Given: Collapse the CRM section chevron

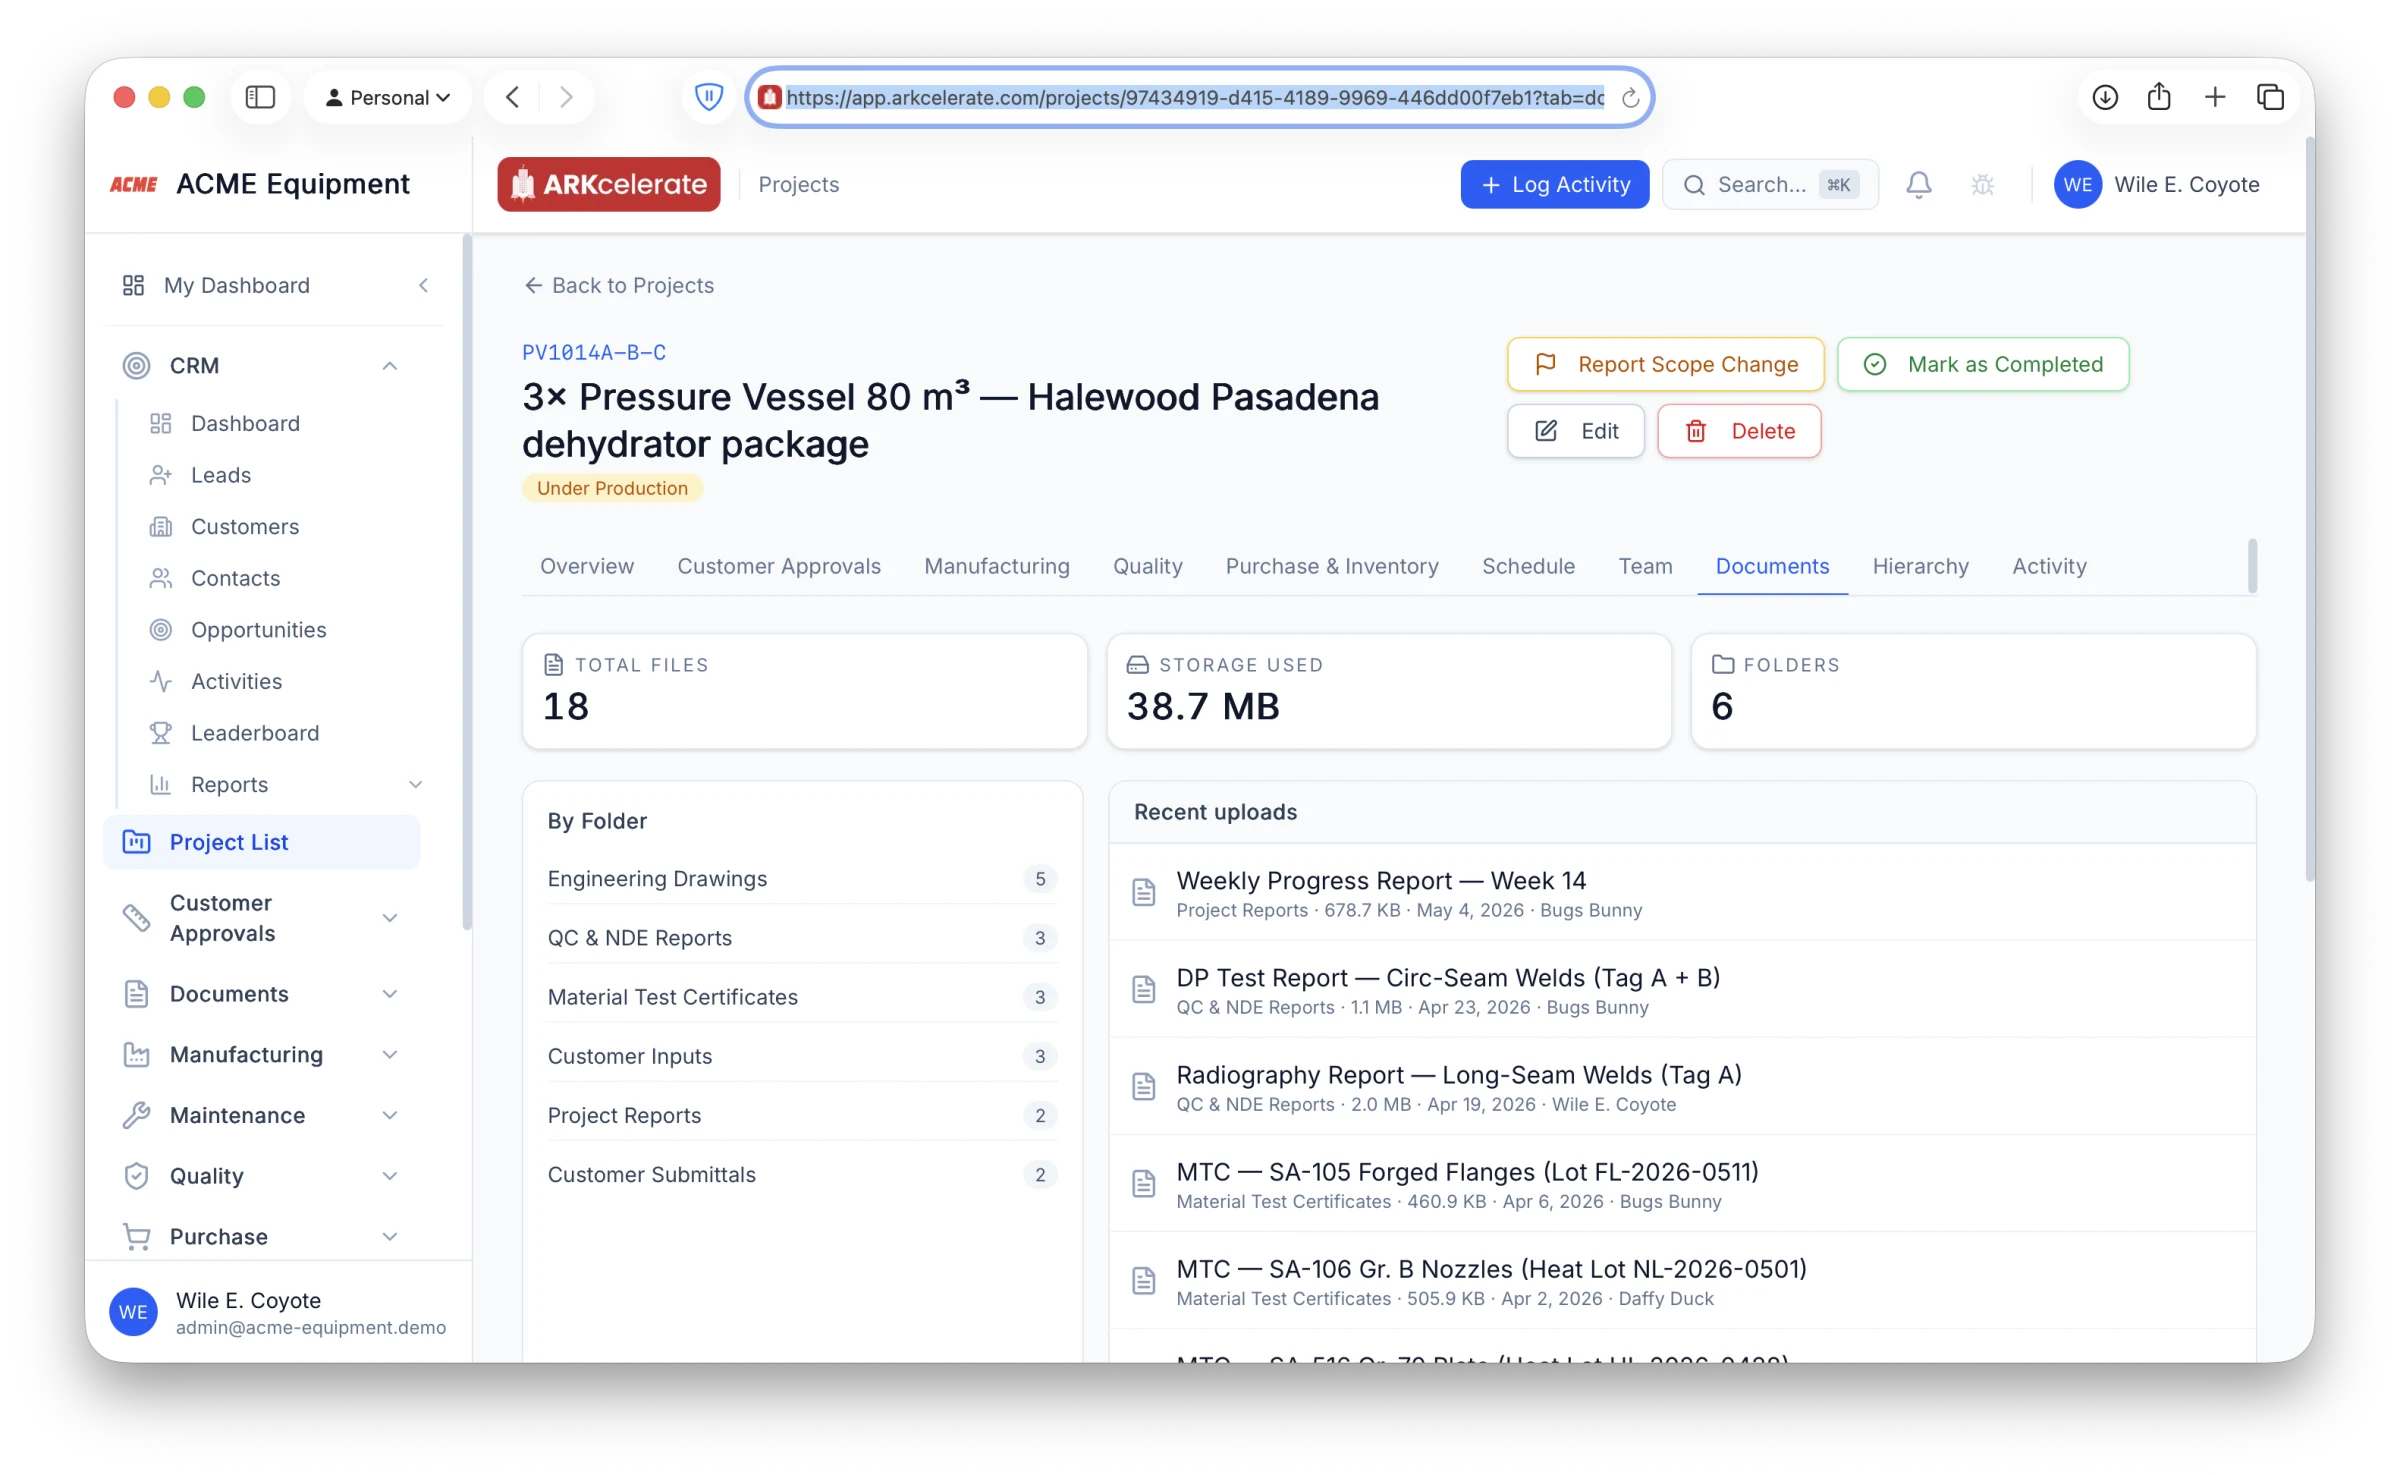Looking at the screenshot, I should 390,366.
